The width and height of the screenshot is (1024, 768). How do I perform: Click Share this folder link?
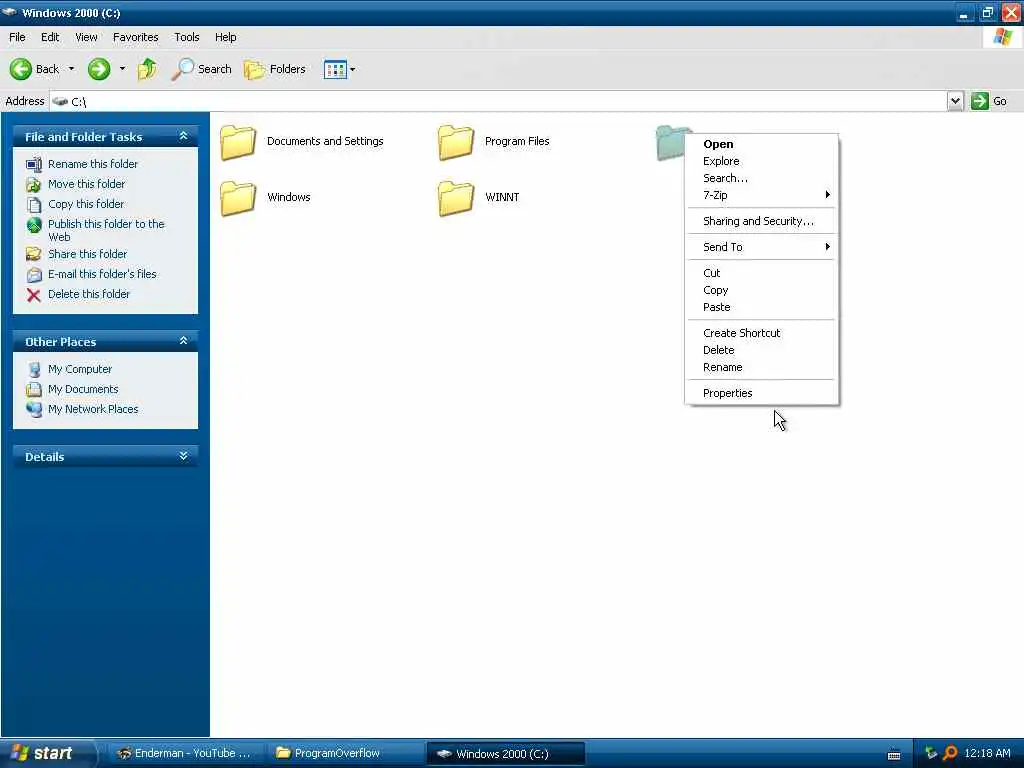88,254
